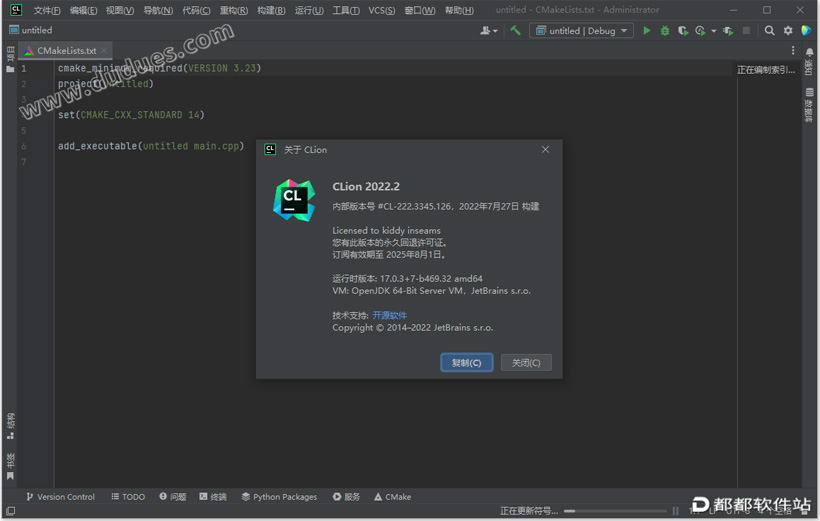Follow the 开源软件 support link
The height and width of the screenshot is (521, 820).
(389, 315)
